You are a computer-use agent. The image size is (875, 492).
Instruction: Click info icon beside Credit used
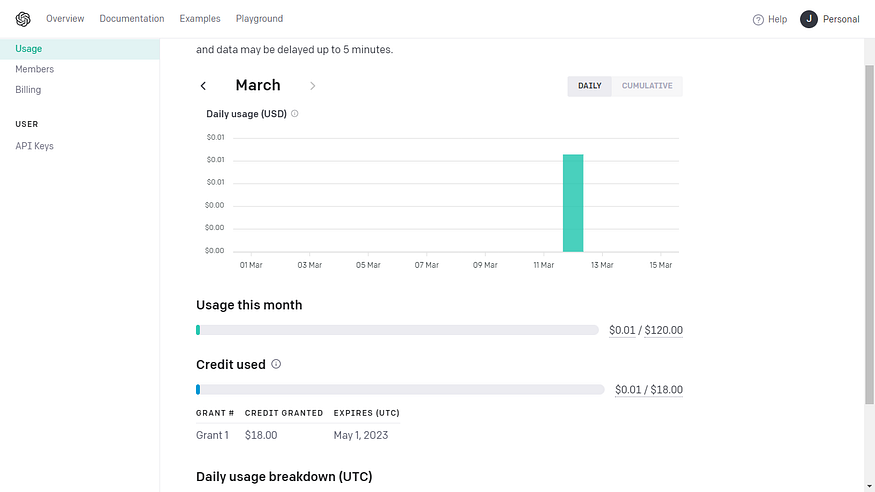click(276, 364)
